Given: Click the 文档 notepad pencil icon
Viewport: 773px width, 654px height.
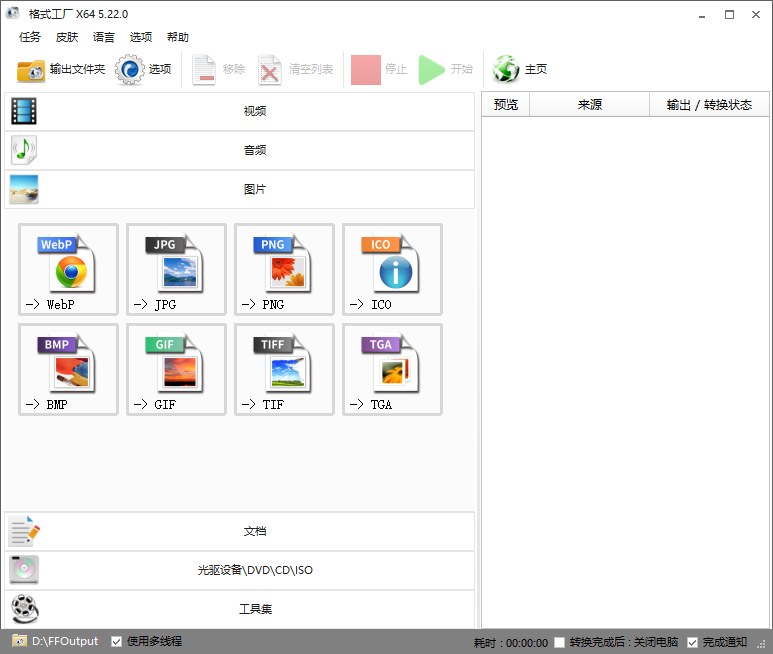Looking at the screenshot, I should 24,531.
